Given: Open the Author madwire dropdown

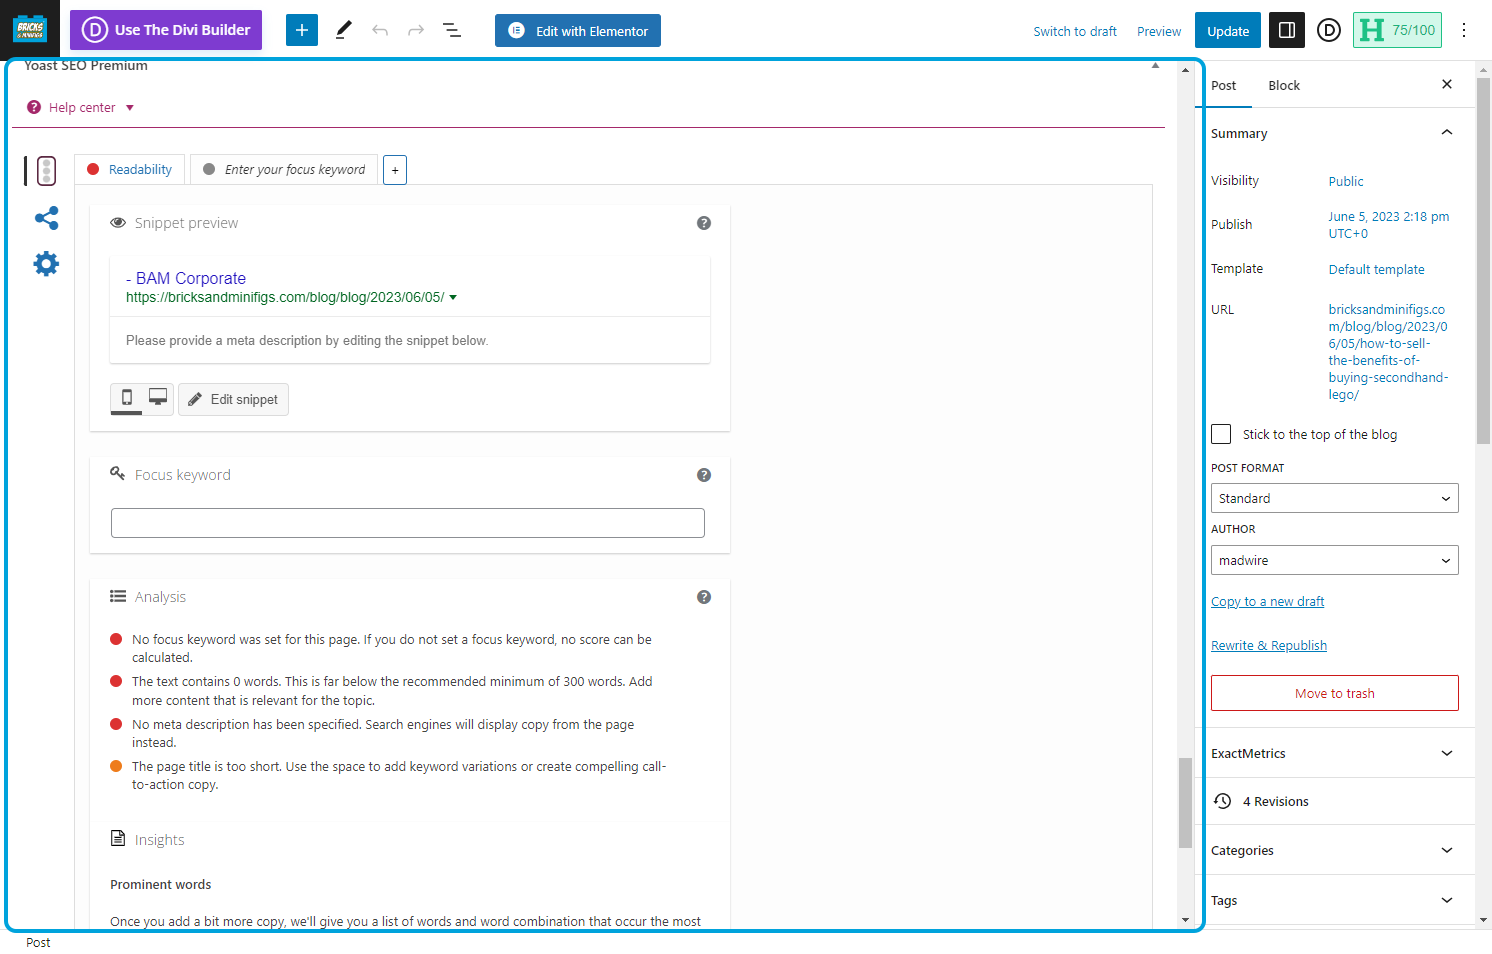Looking at the screenshot, I should (1334, 560).
